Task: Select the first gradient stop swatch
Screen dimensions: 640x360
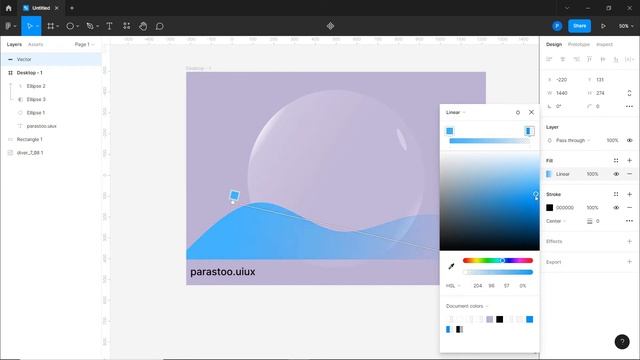Action: [x=450, y=131]
